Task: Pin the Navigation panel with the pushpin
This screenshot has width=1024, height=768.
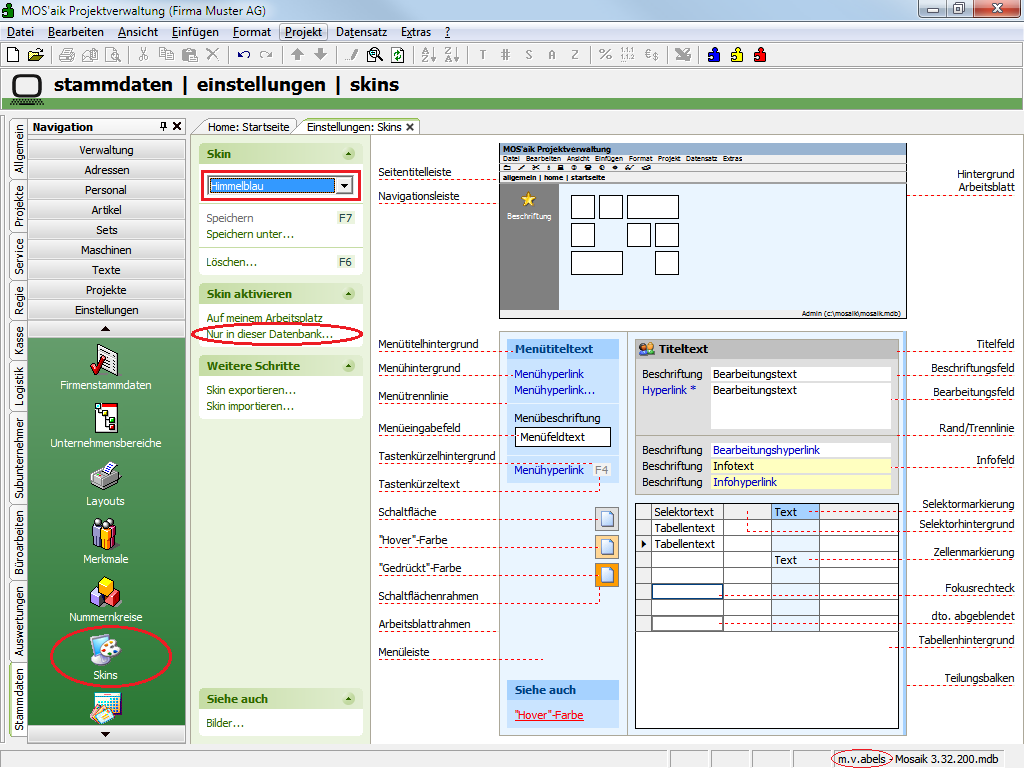Action: pyautogui.click(x=163, y=126)
